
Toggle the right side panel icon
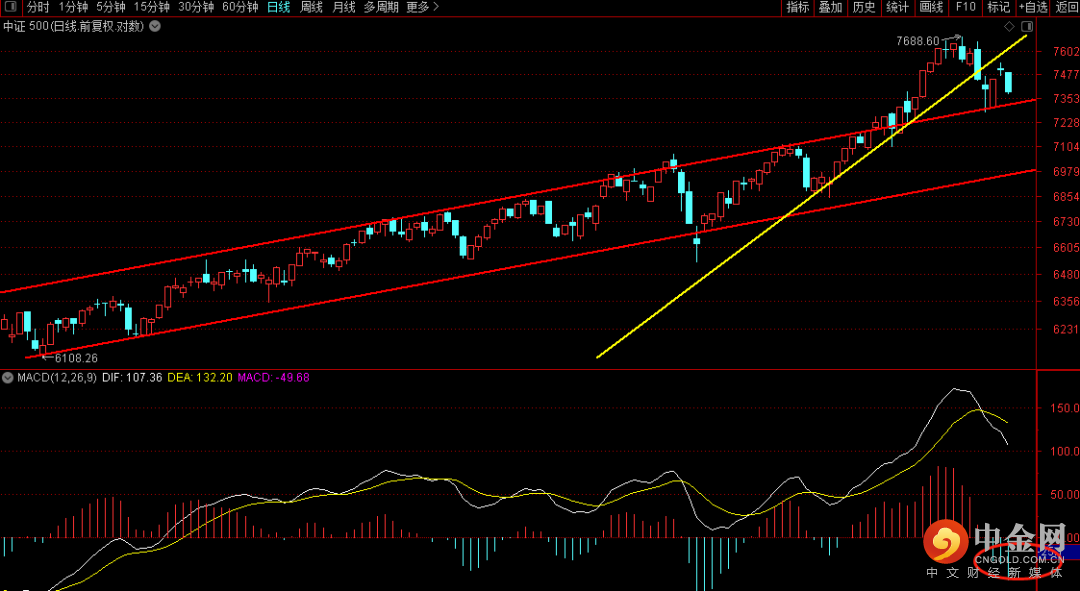point(1027,26)
